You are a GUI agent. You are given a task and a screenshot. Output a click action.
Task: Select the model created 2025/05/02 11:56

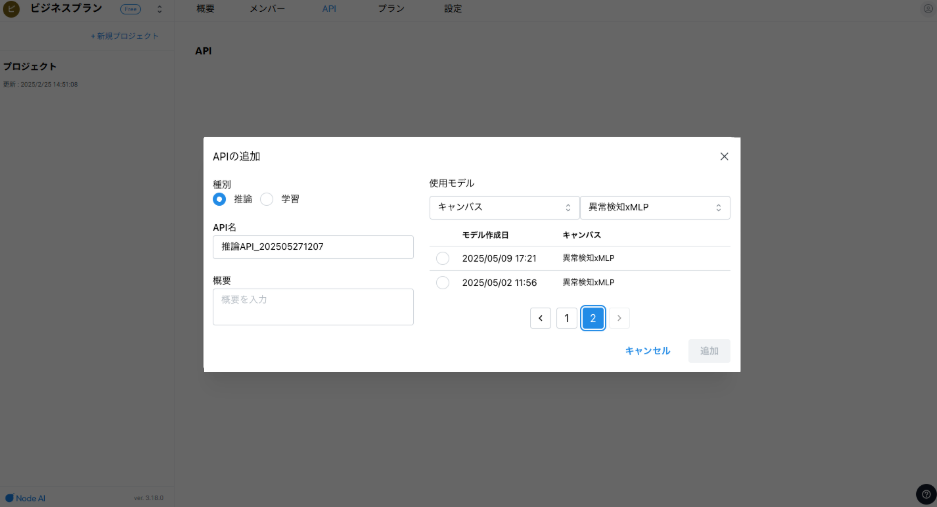click(443, 283)
